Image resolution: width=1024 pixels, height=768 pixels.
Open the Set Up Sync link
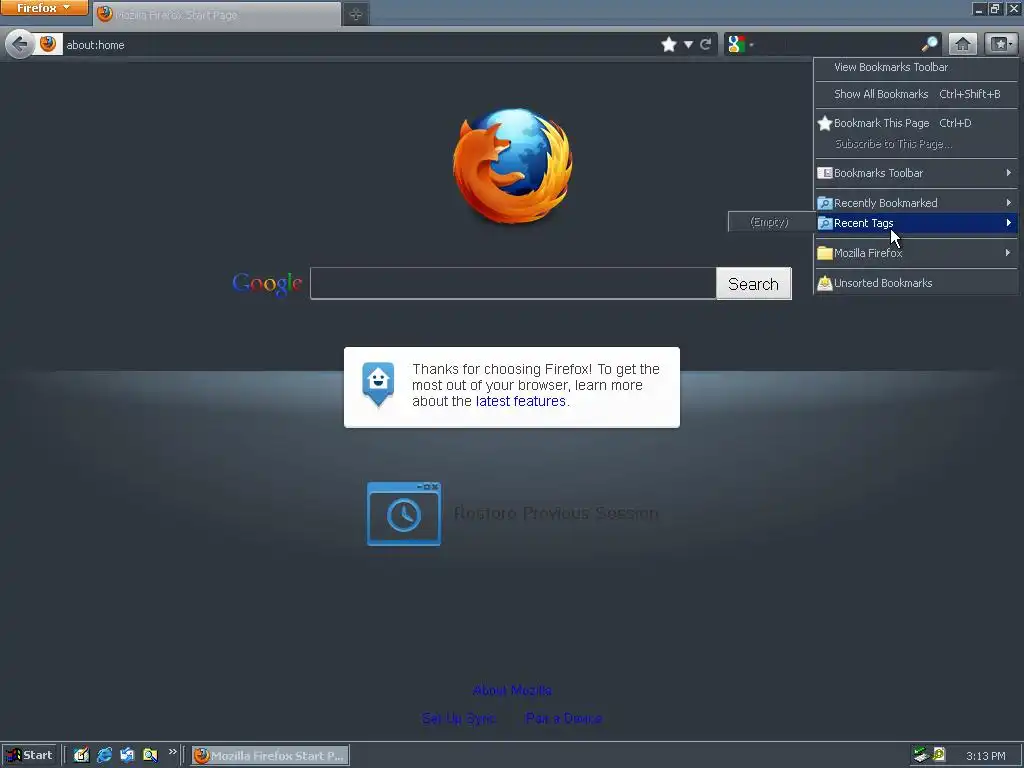point(458,718)
